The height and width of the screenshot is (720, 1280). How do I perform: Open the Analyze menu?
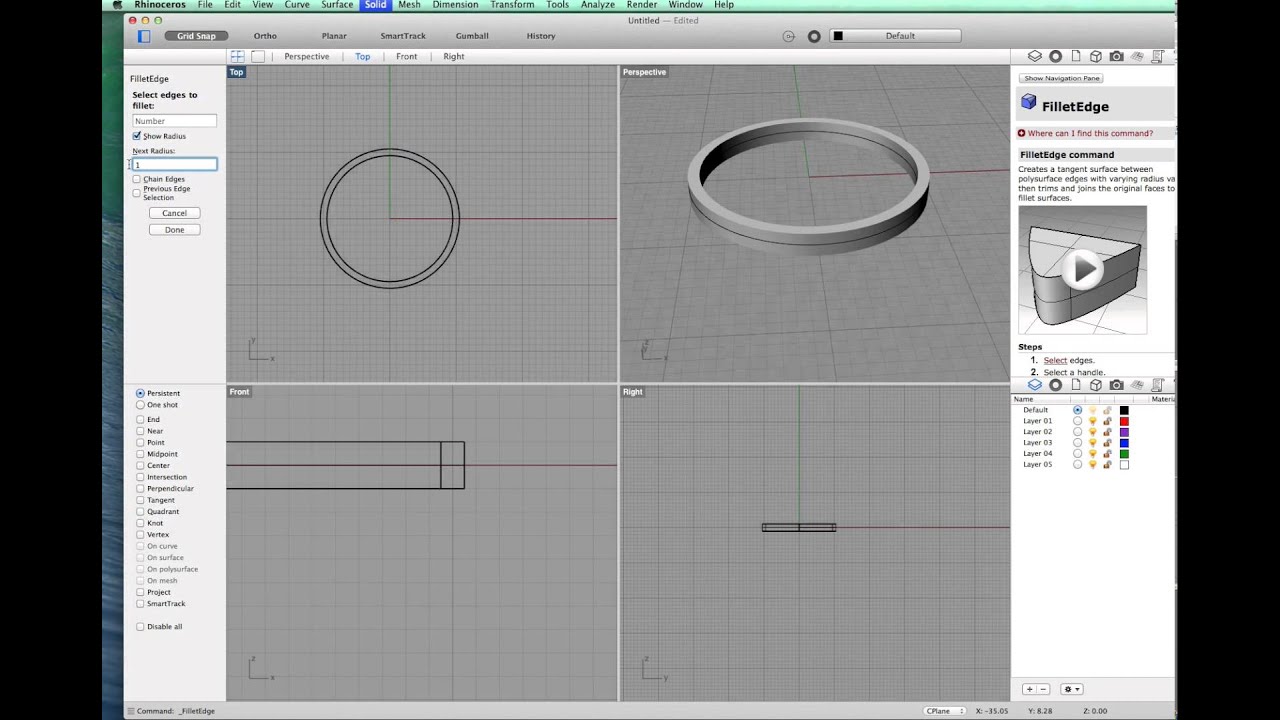point(597,5)
